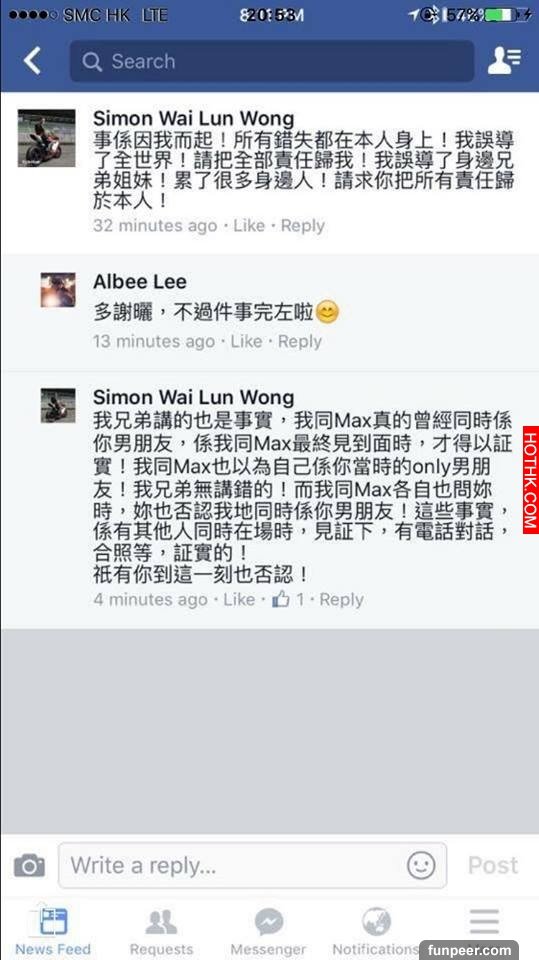Tap the magnifier icon in search bar
This screenshot has width=539, height=960.
pyautogui.click(x=92, y=61)
